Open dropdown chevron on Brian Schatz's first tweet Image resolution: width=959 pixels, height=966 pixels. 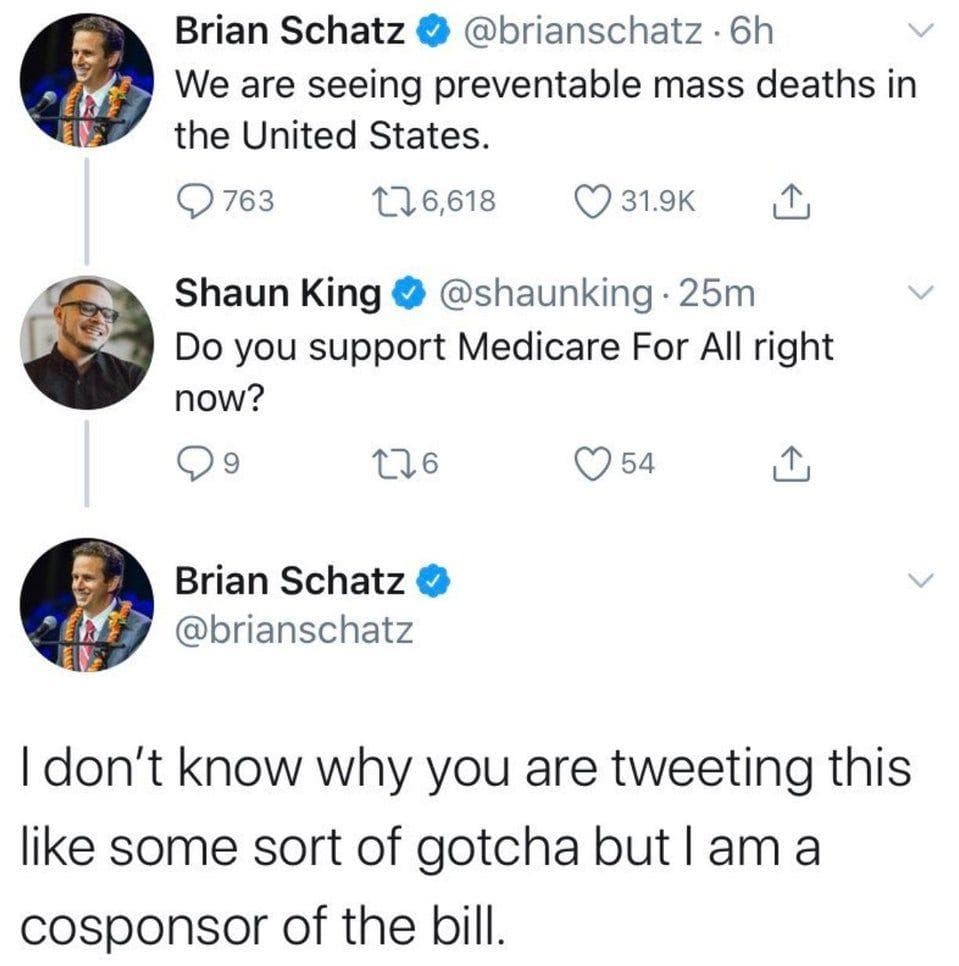click(x=921, y=34)
